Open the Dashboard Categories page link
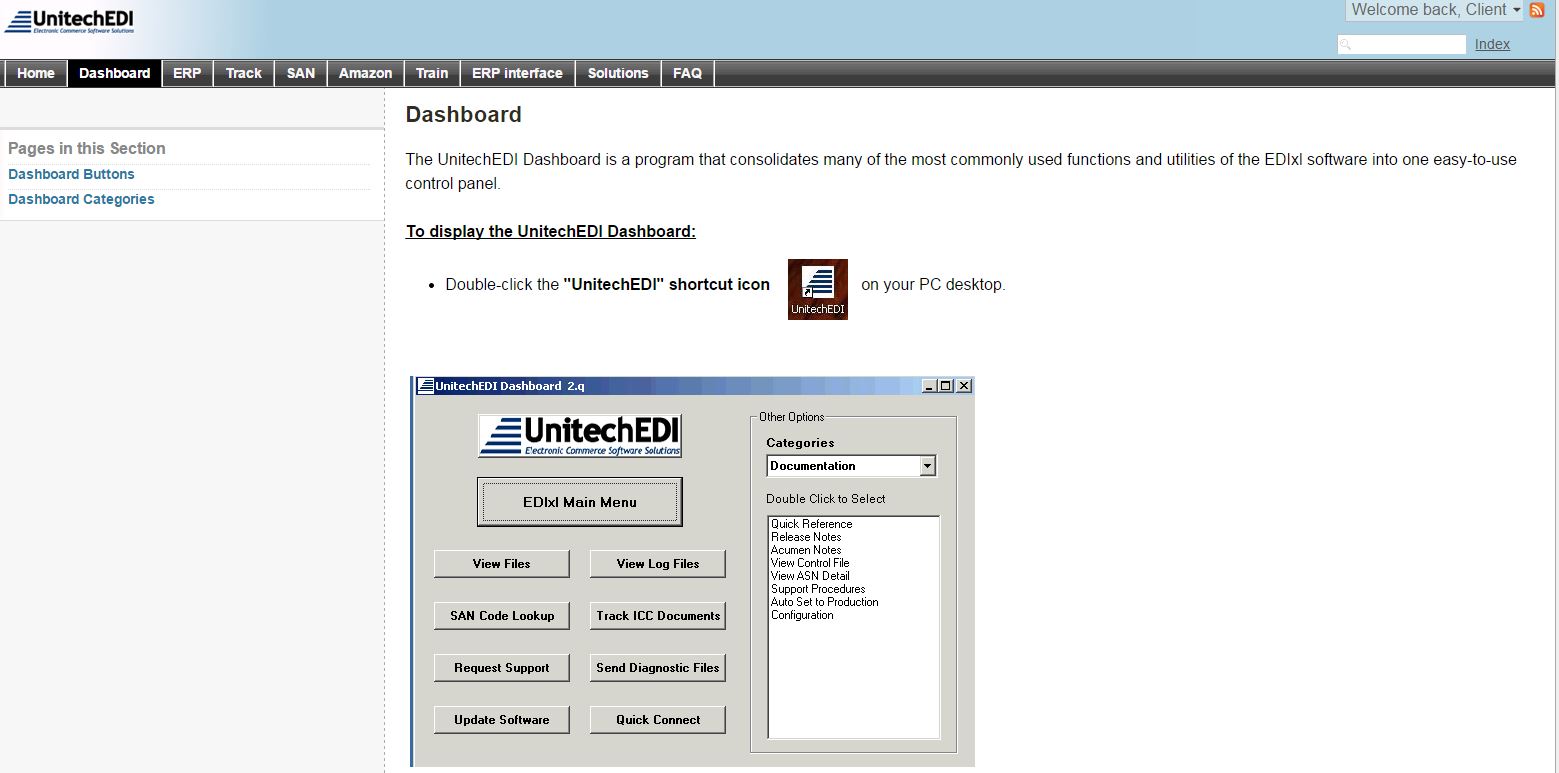 pos(81,199)
